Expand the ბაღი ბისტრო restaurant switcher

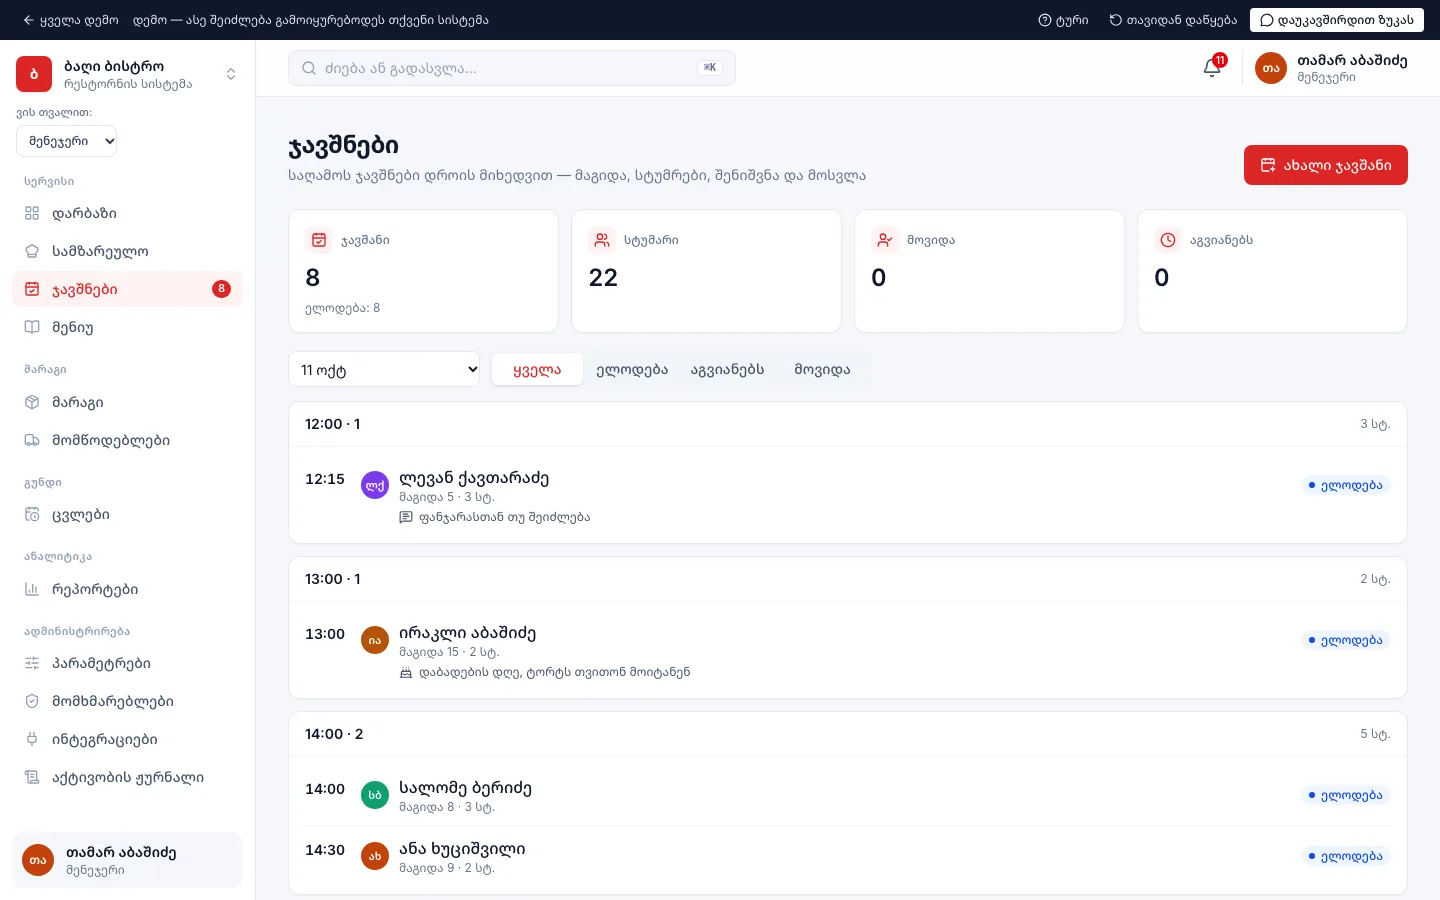tap(231, 74)
